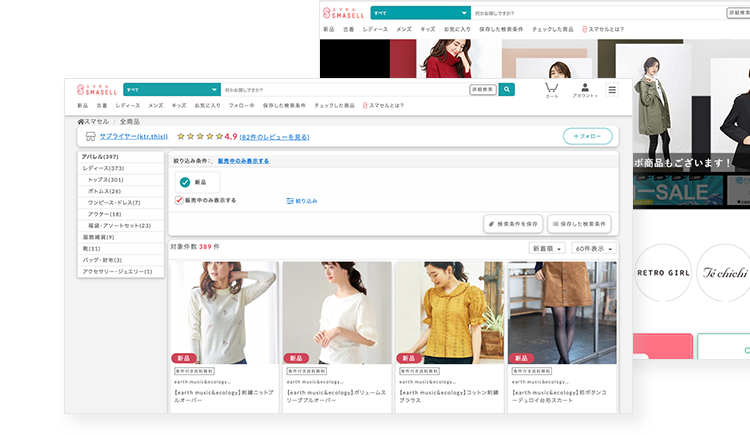Click 絞り込み link text
This screenshot has width=750, height=435.
307,201
